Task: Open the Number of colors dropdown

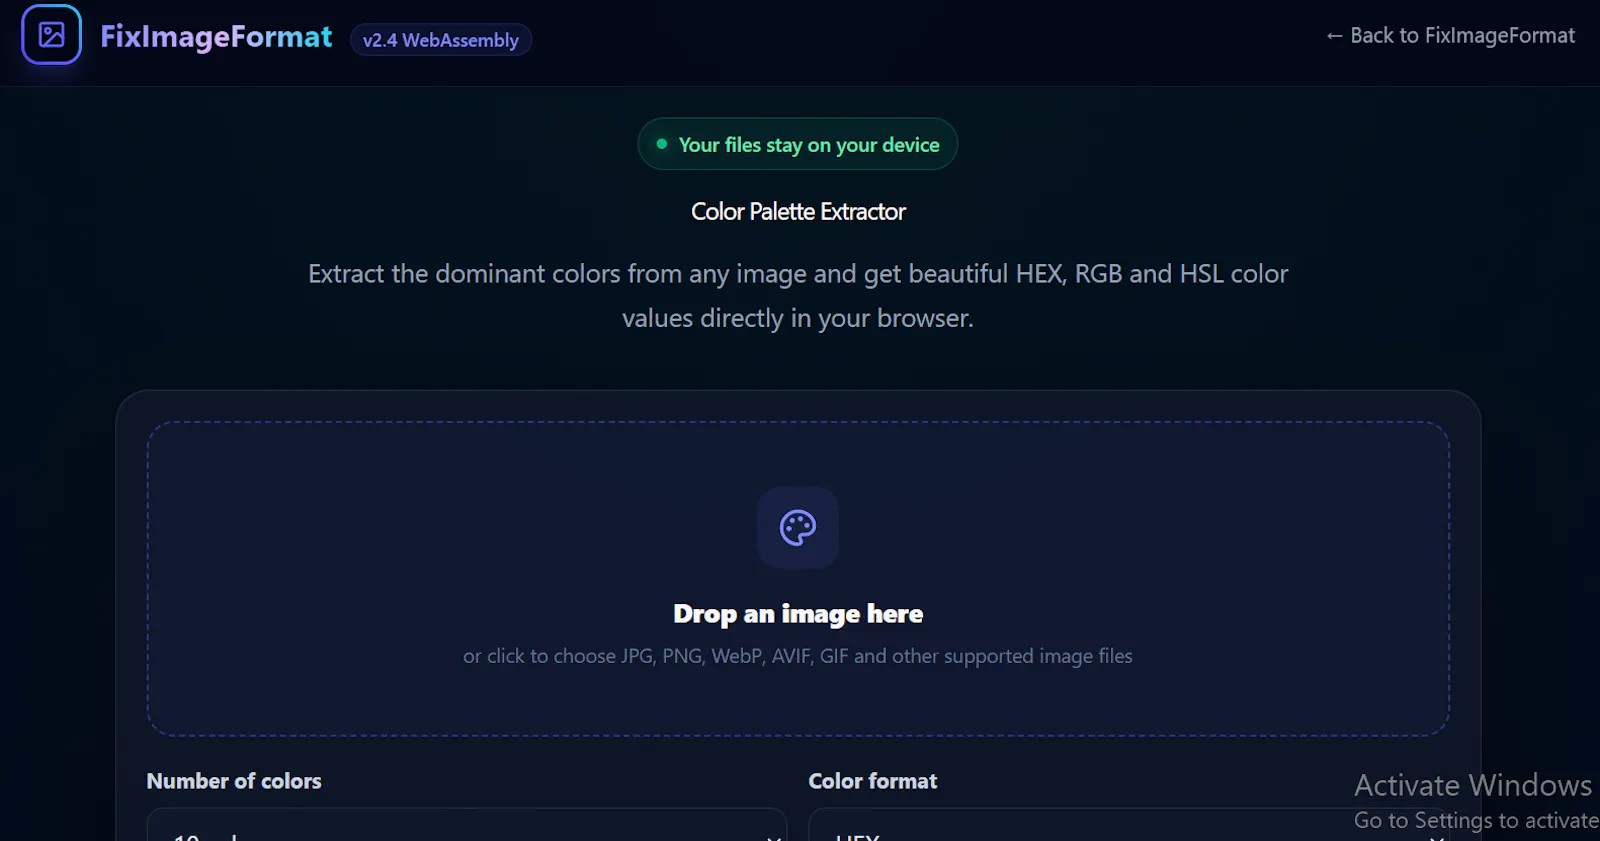Action: pos(467,825)
